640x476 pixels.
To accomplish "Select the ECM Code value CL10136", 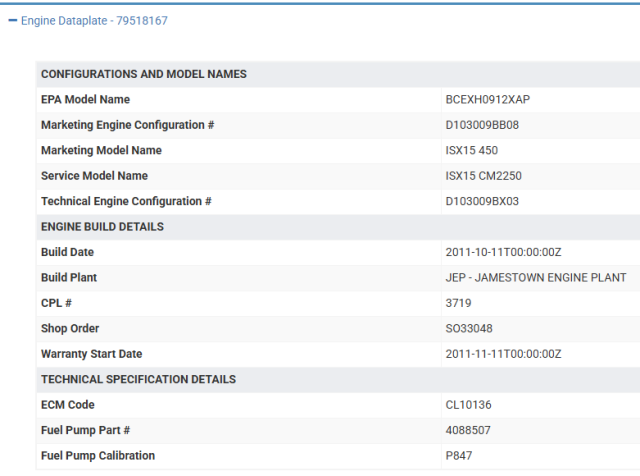I will [x=468, y=405].
